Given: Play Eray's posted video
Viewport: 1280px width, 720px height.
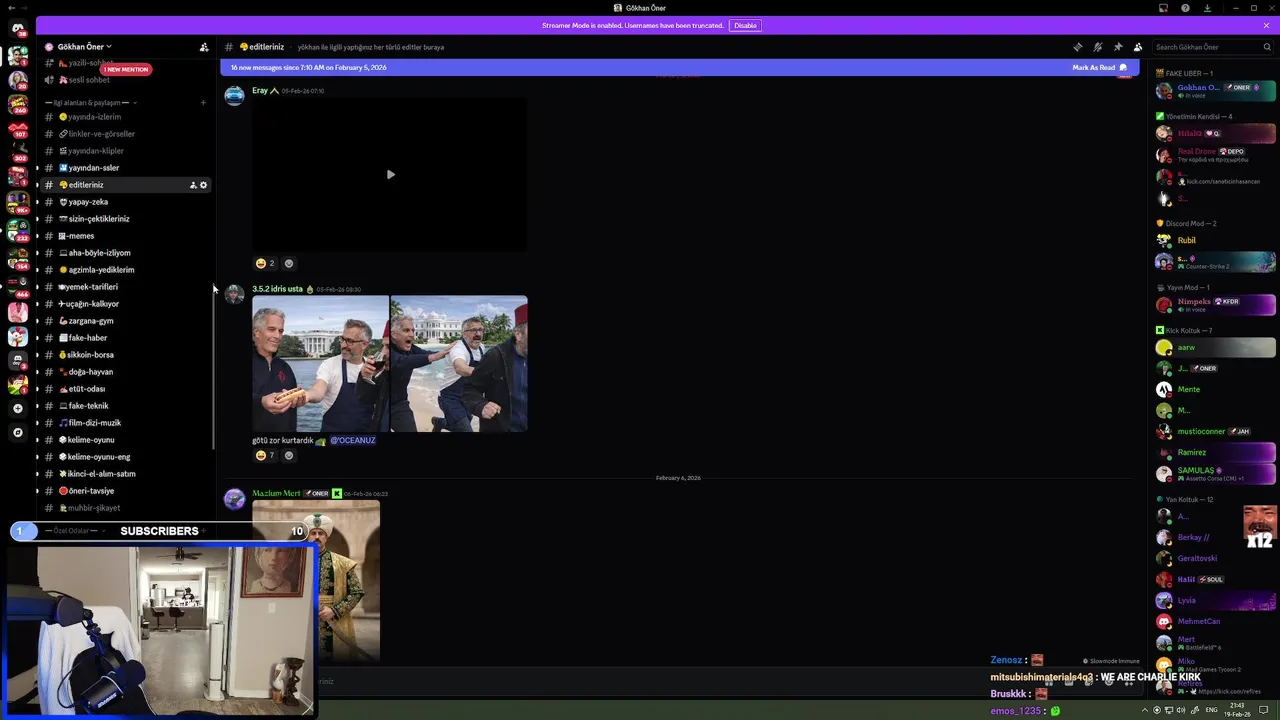Looking at the screenshot, I should (x=390, y=174).
